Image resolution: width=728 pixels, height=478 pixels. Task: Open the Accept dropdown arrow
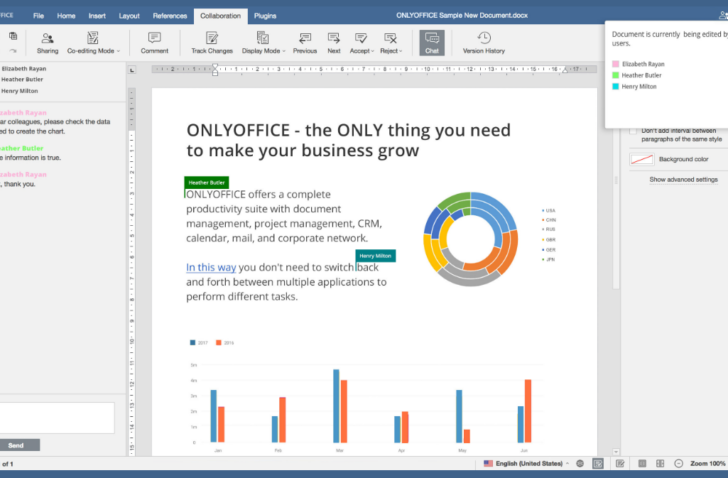point(372,51)
